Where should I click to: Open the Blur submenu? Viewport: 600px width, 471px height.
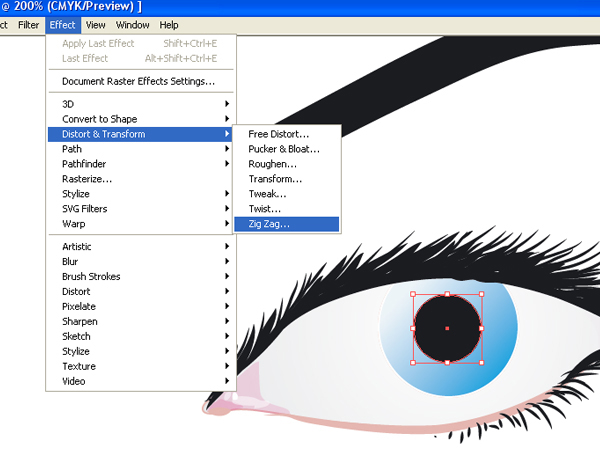[x=141, y=261]
